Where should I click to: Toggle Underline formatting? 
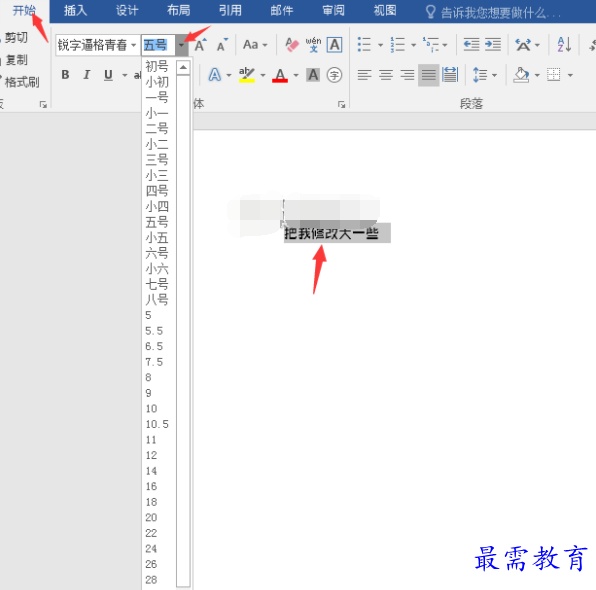pyautogui.click(x=108, y=75)
